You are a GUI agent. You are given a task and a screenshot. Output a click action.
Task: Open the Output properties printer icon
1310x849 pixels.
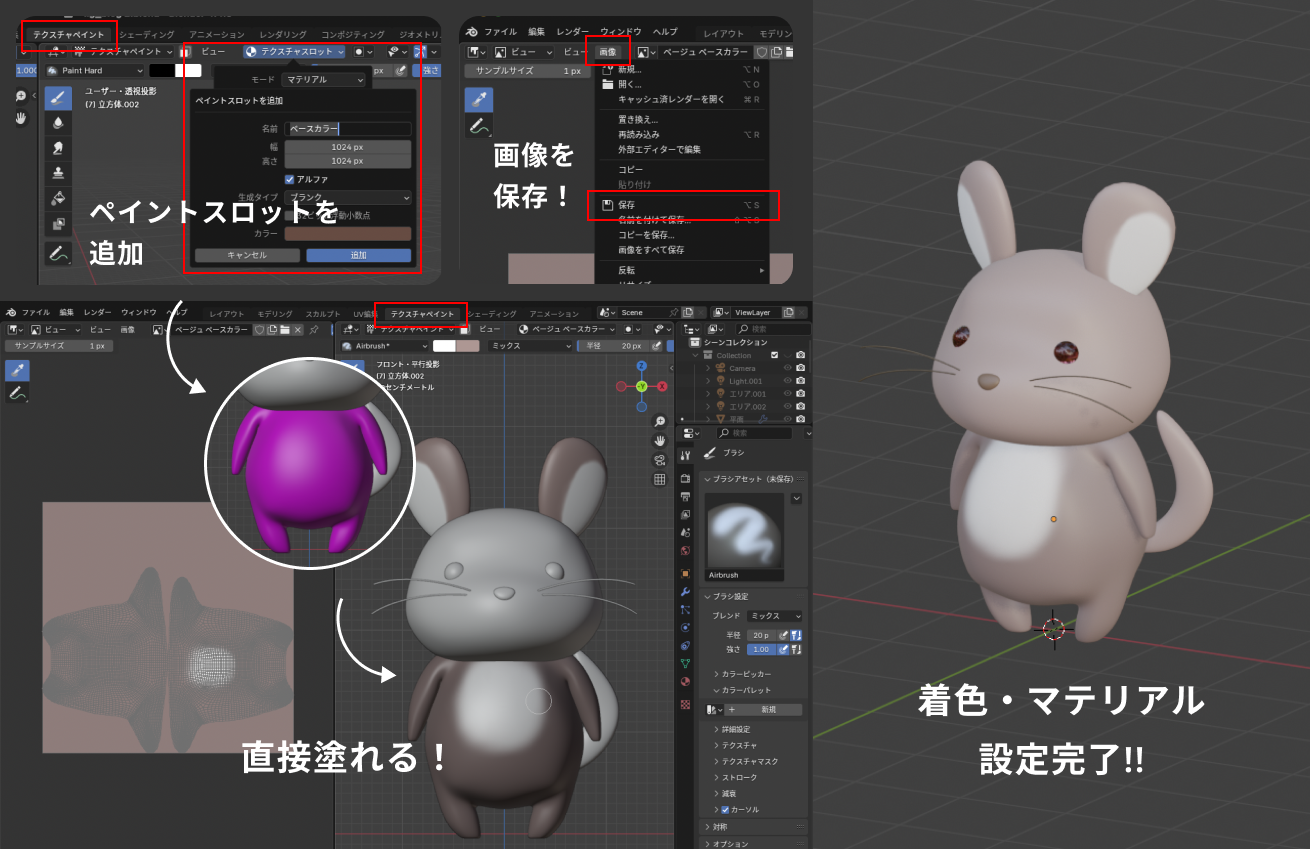685,496
